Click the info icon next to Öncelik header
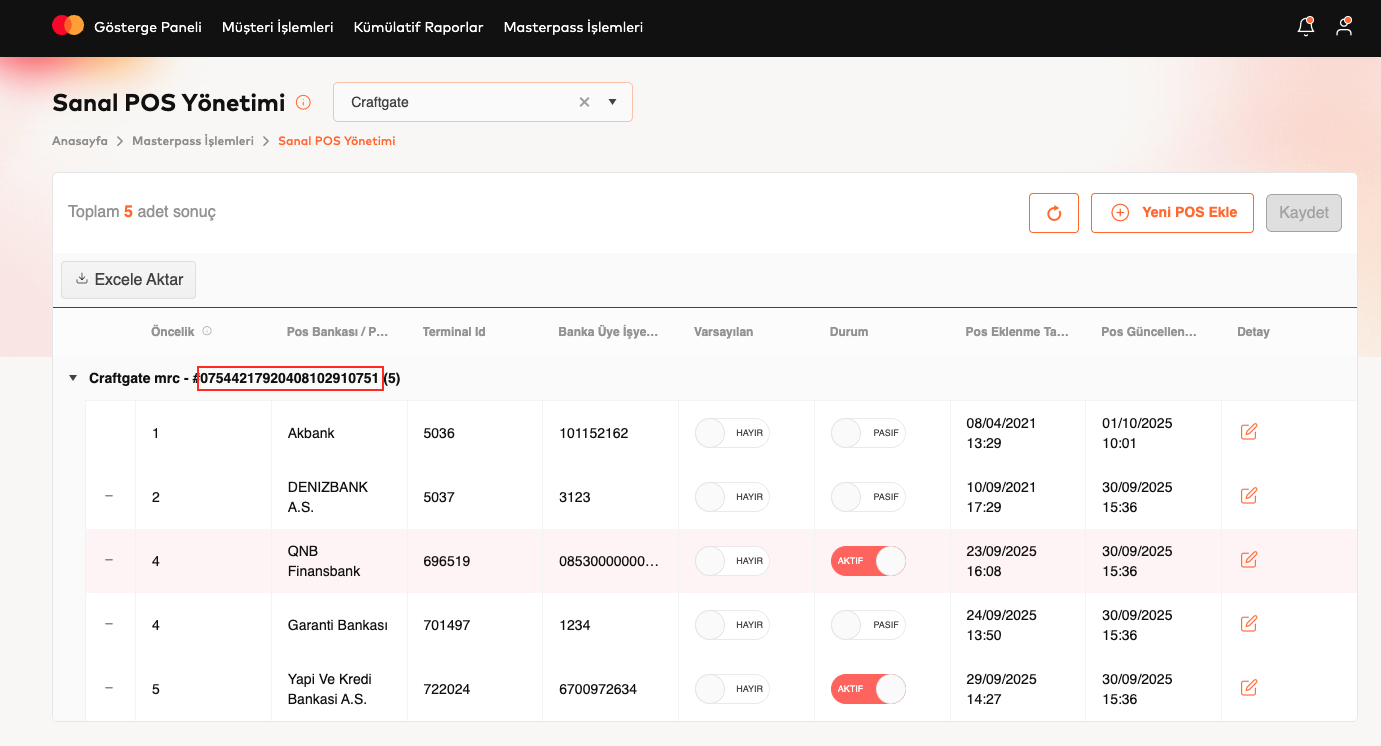1381x746 pixels. [x=207, y=331]
